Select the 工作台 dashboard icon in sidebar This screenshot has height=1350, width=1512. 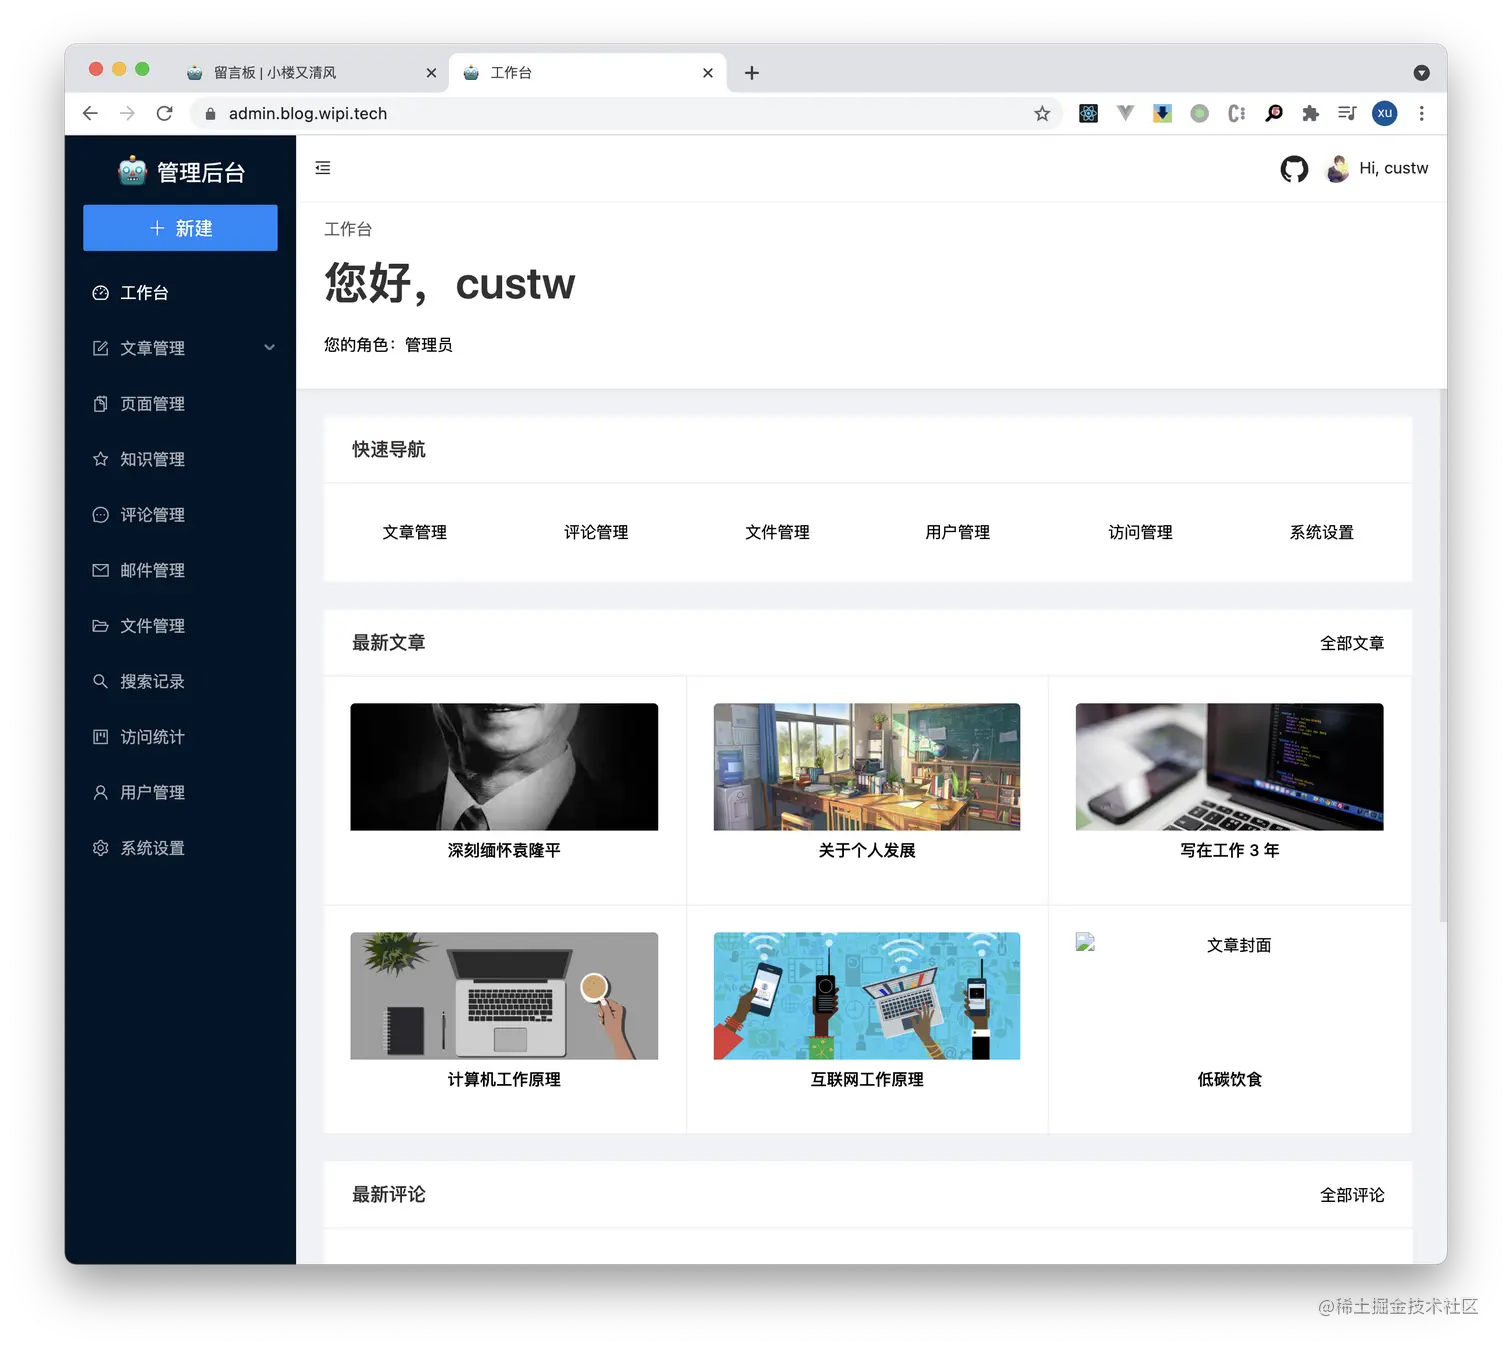point(100,292)
